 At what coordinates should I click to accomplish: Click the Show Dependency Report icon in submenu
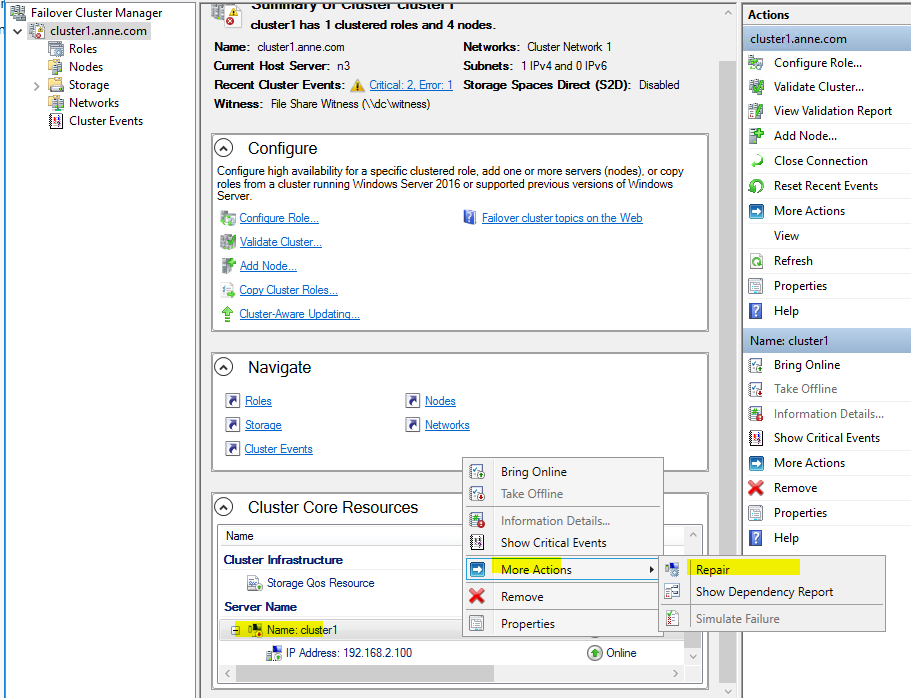pyautogui.click(x=672, y=592)
